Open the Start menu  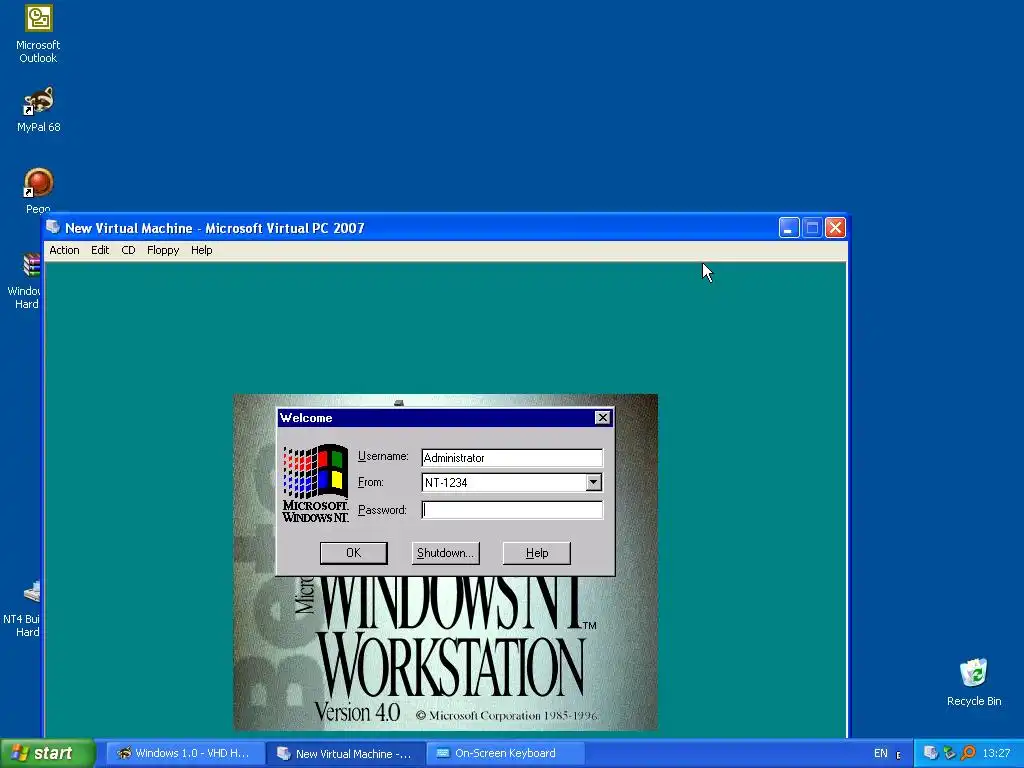(48, 753)
